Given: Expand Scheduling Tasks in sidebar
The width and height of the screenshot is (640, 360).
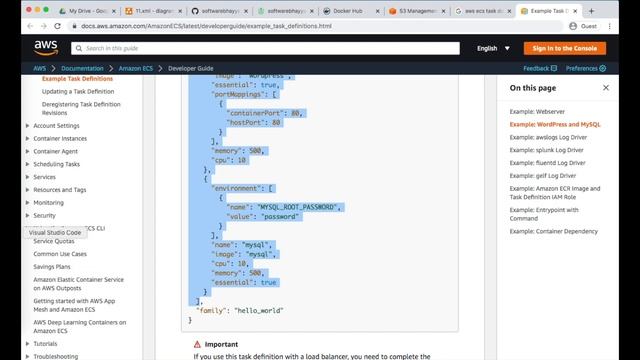Looking at the screenshot, I should (27, 164).
